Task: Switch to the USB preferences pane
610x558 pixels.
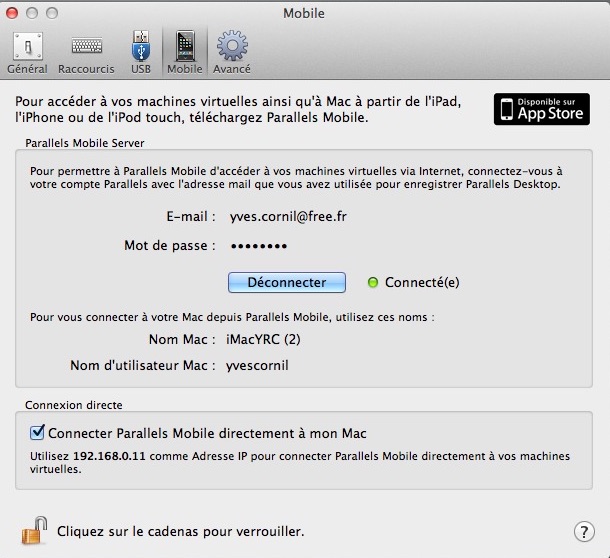Action: [141, 54]
